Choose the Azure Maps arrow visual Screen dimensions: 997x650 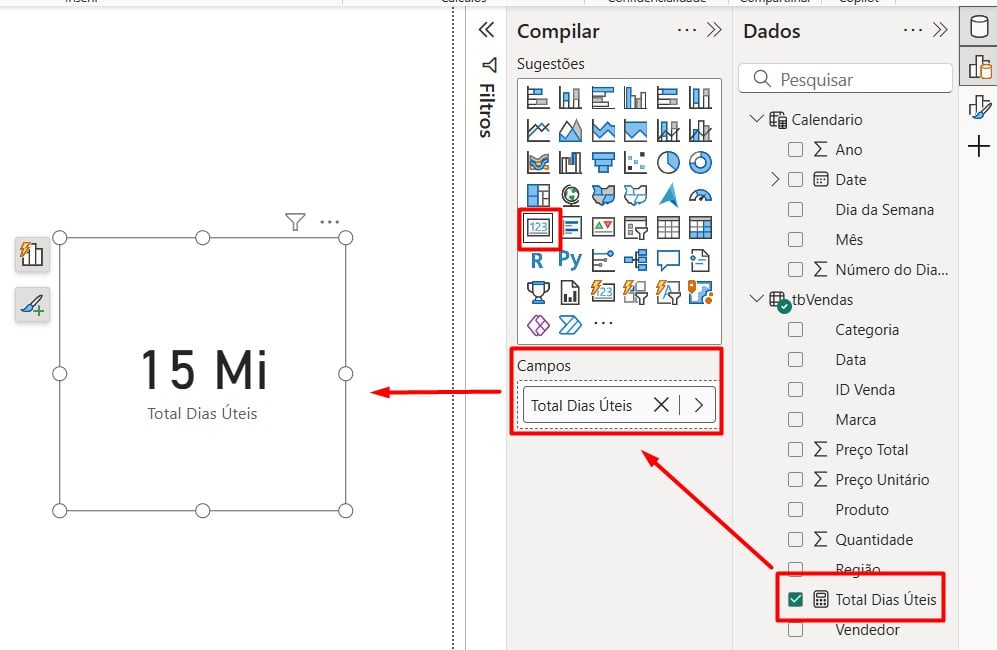pos(668,195)
